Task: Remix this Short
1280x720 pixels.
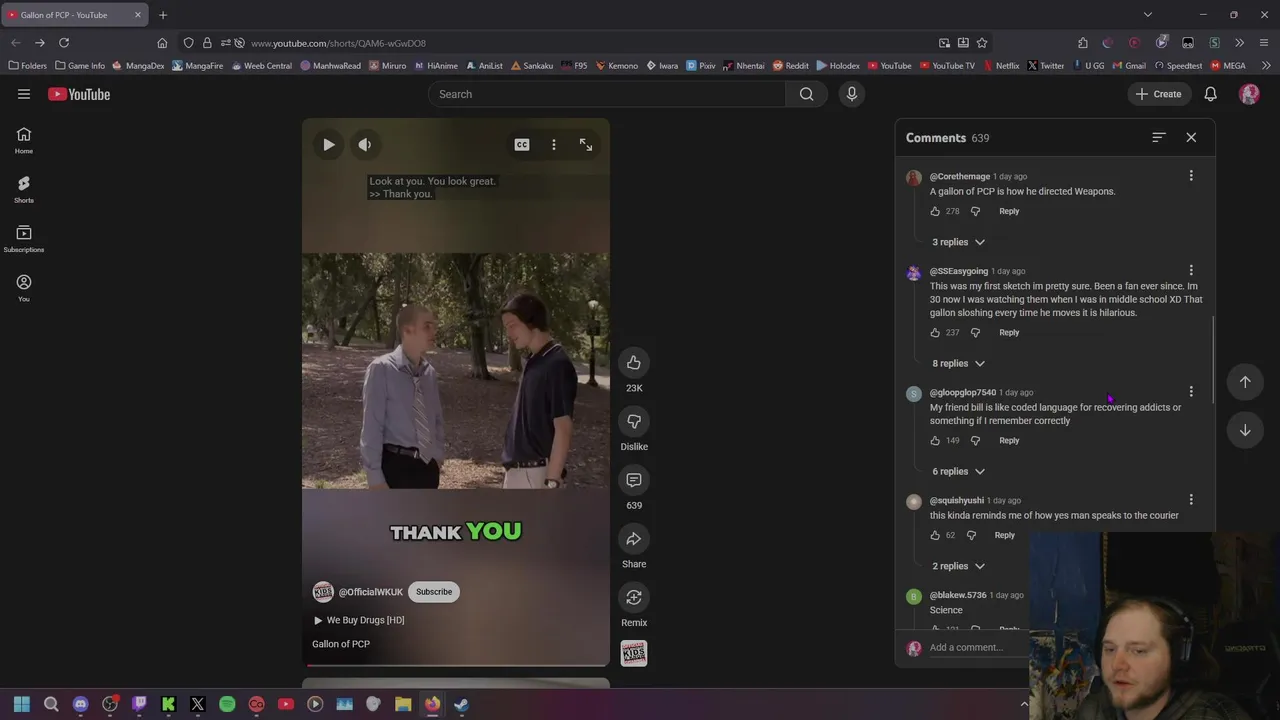Action: pyautogui.click(x=634, y=597)
